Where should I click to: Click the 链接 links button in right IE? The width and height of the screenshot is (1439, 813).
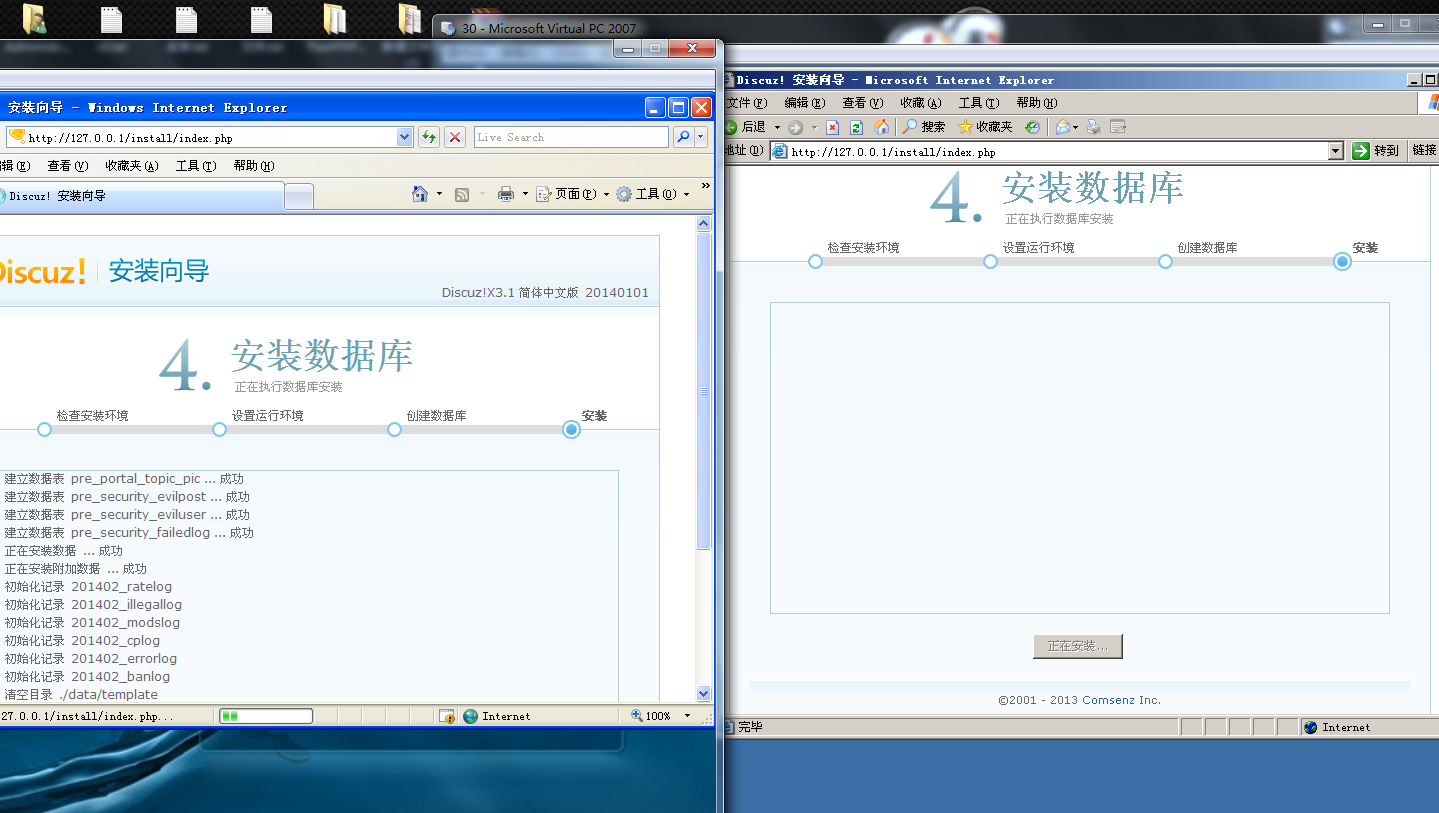coord(1425,151)
